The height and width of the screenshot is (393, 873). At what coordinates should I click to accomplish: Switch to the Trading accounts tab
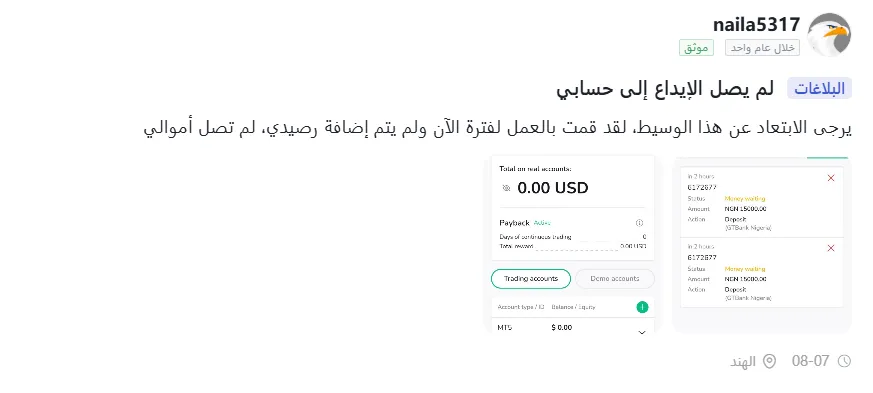click(531, 279)
